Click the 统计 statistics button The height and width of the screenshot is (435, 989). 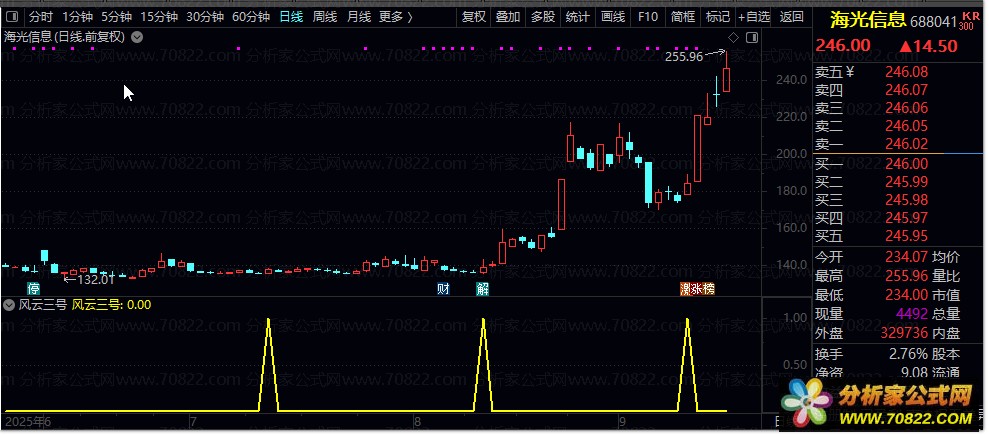tap(577, 17)
